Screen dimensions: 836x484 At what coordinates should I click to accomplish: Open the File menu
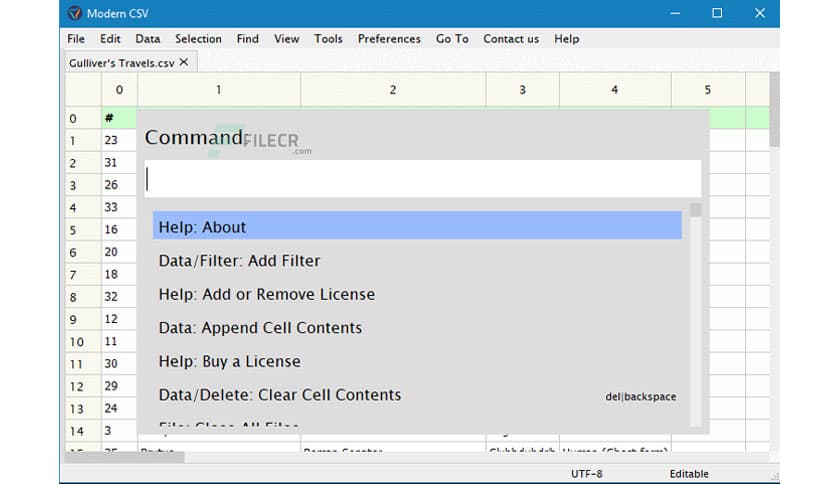click(76, 39)
